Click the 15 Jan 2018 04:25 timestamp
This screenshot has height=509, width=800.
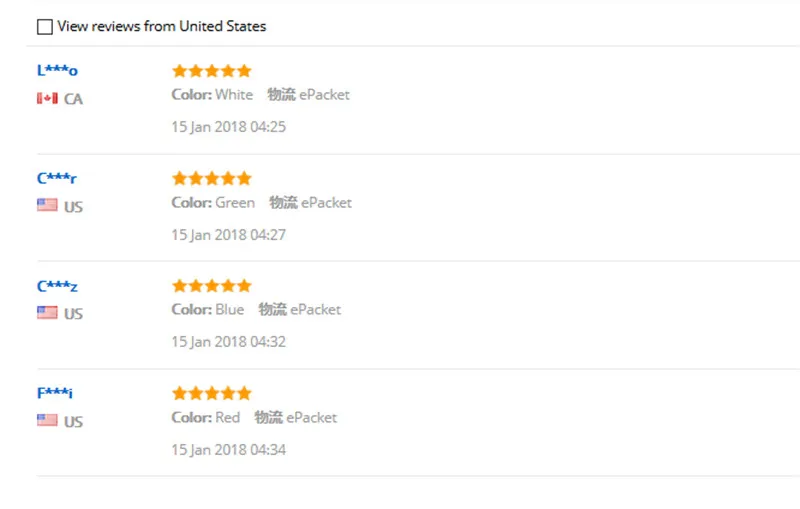tap(229, 127)
